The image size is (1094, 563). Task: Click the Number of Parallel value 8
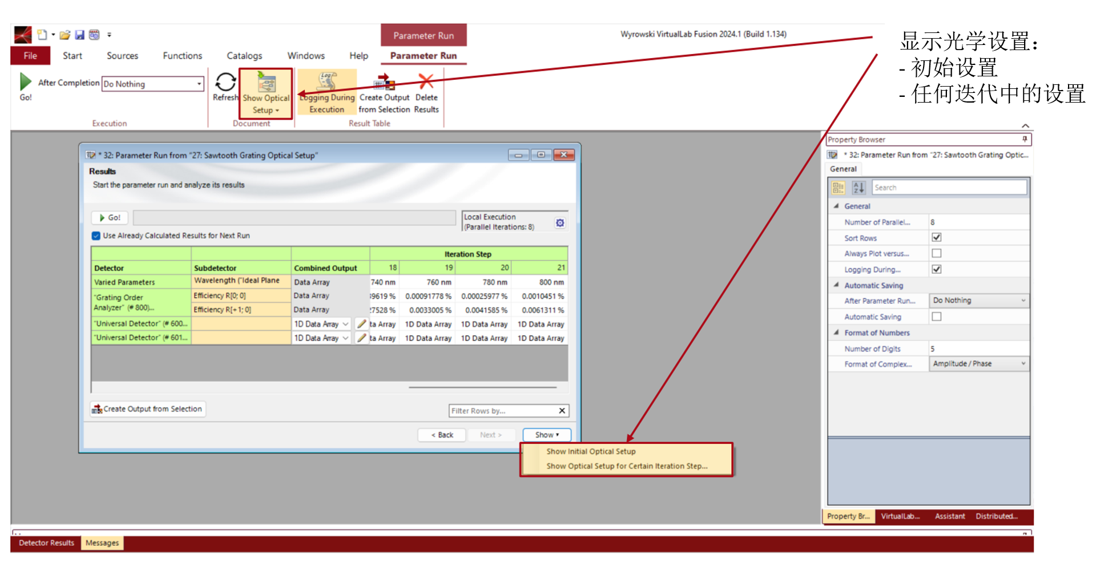[x=978, y=222]
